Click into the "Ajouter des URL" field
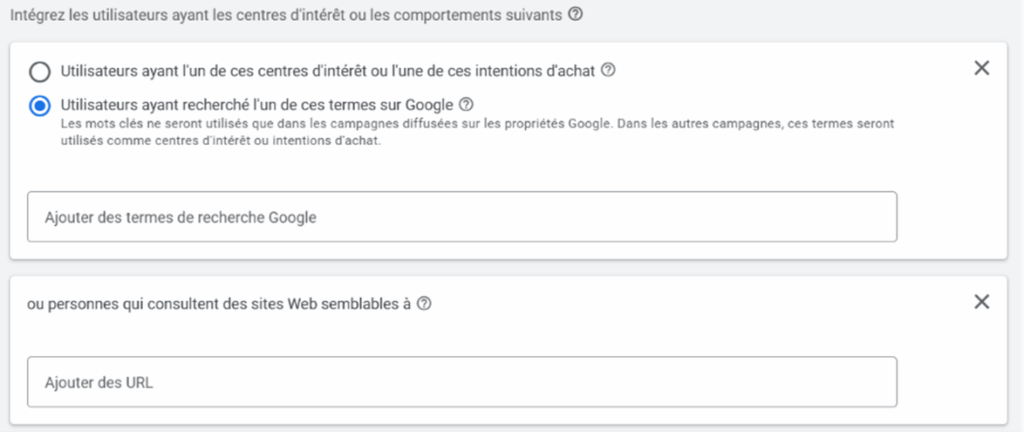Viewport: 1024px width, 432px height. click(462, 382)
